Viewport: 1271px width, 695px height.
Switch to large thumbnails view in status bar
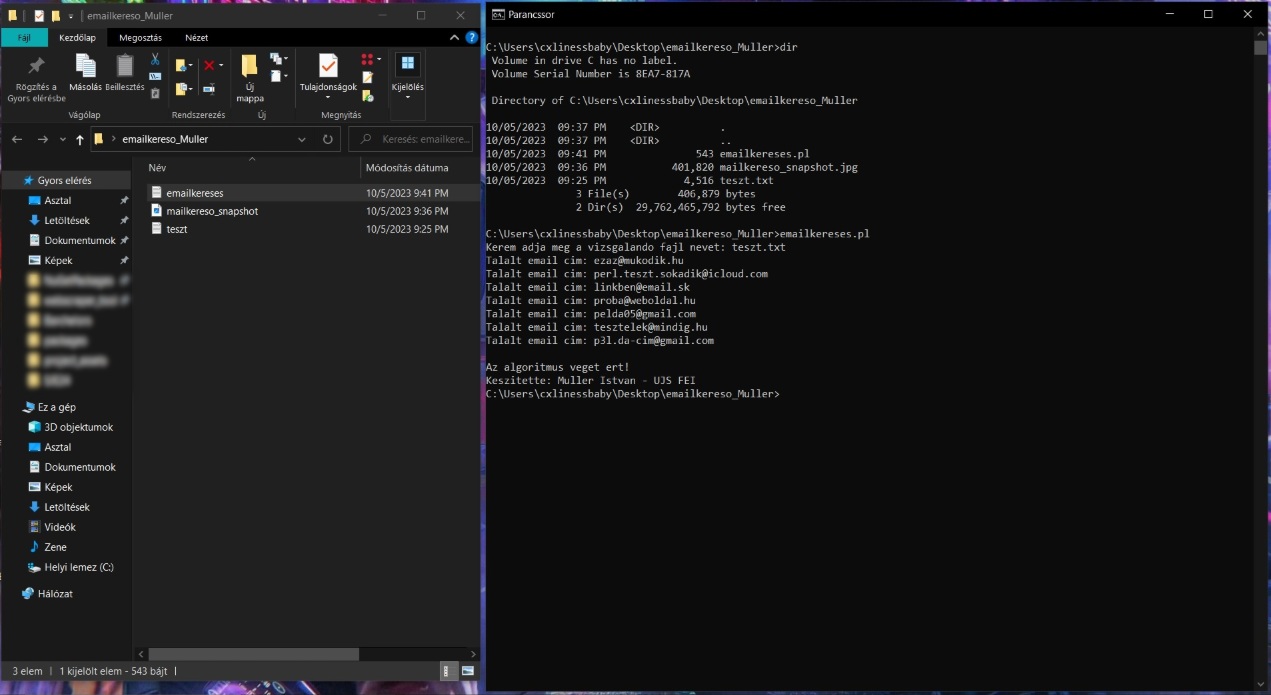[470, 671]
